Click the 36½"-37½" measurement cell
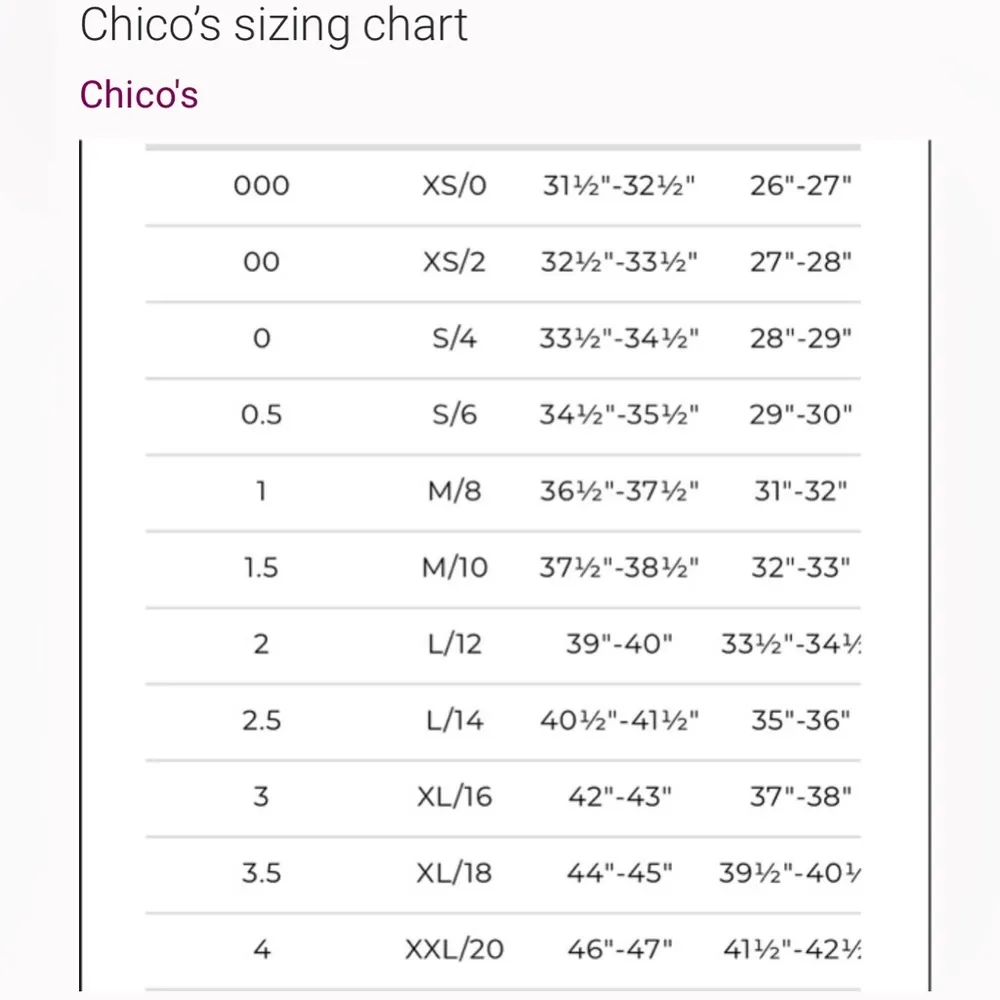 coord(619,492)
